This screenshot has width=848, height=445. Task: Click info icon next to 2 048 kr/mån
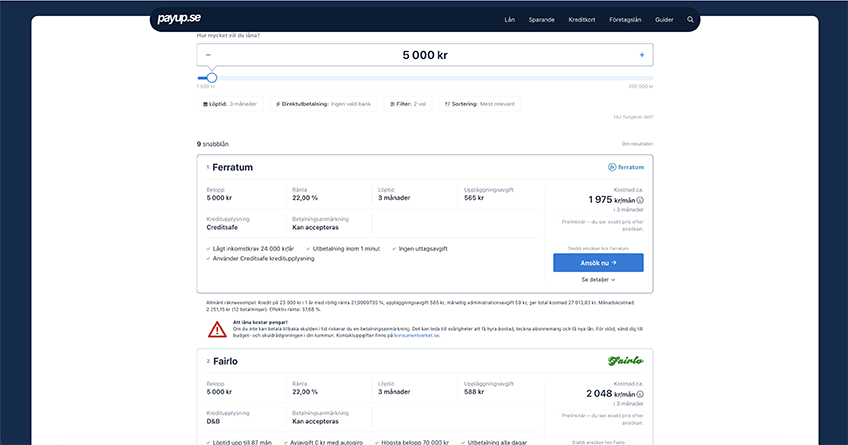(x=640, y=393)
